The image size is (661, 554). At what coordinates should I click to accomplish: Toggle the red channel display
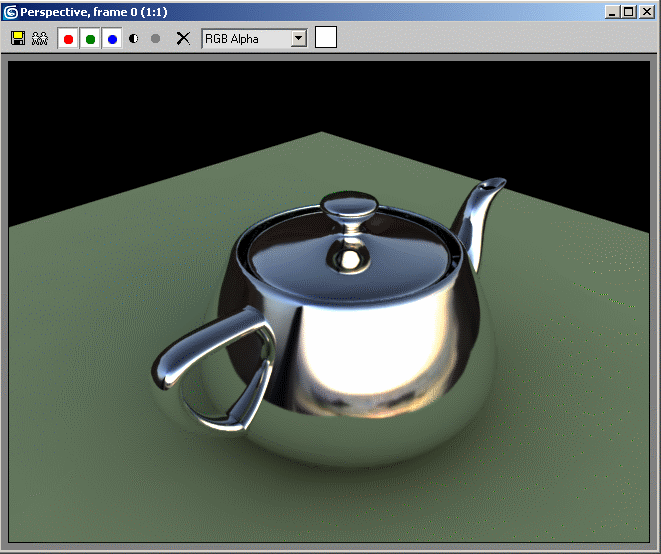click(68, 39)
